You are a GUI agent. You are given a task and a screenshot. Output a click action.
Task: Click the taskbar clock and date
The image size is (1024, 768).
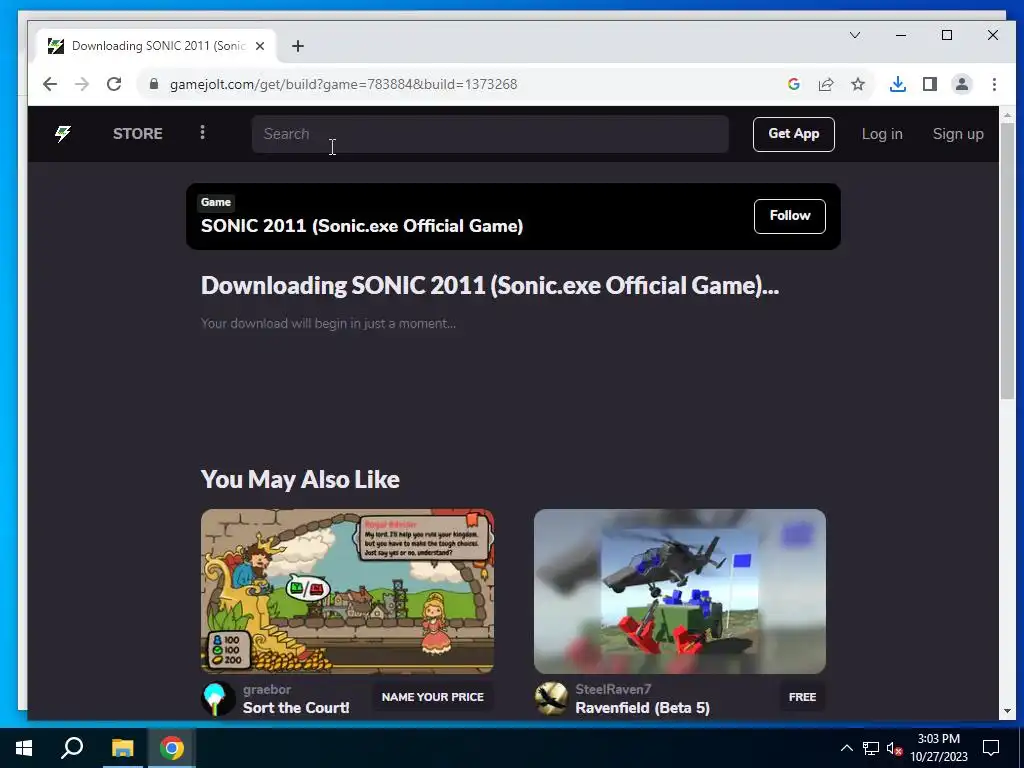pos(938,748)
